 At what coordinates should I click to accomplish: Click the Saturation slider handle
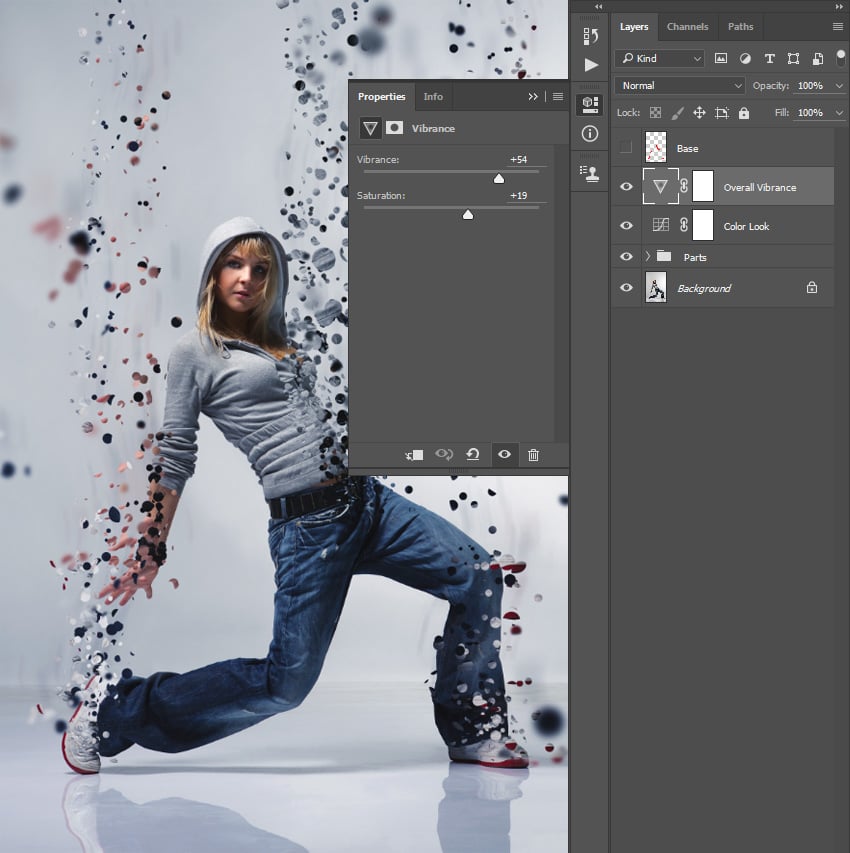467,214
